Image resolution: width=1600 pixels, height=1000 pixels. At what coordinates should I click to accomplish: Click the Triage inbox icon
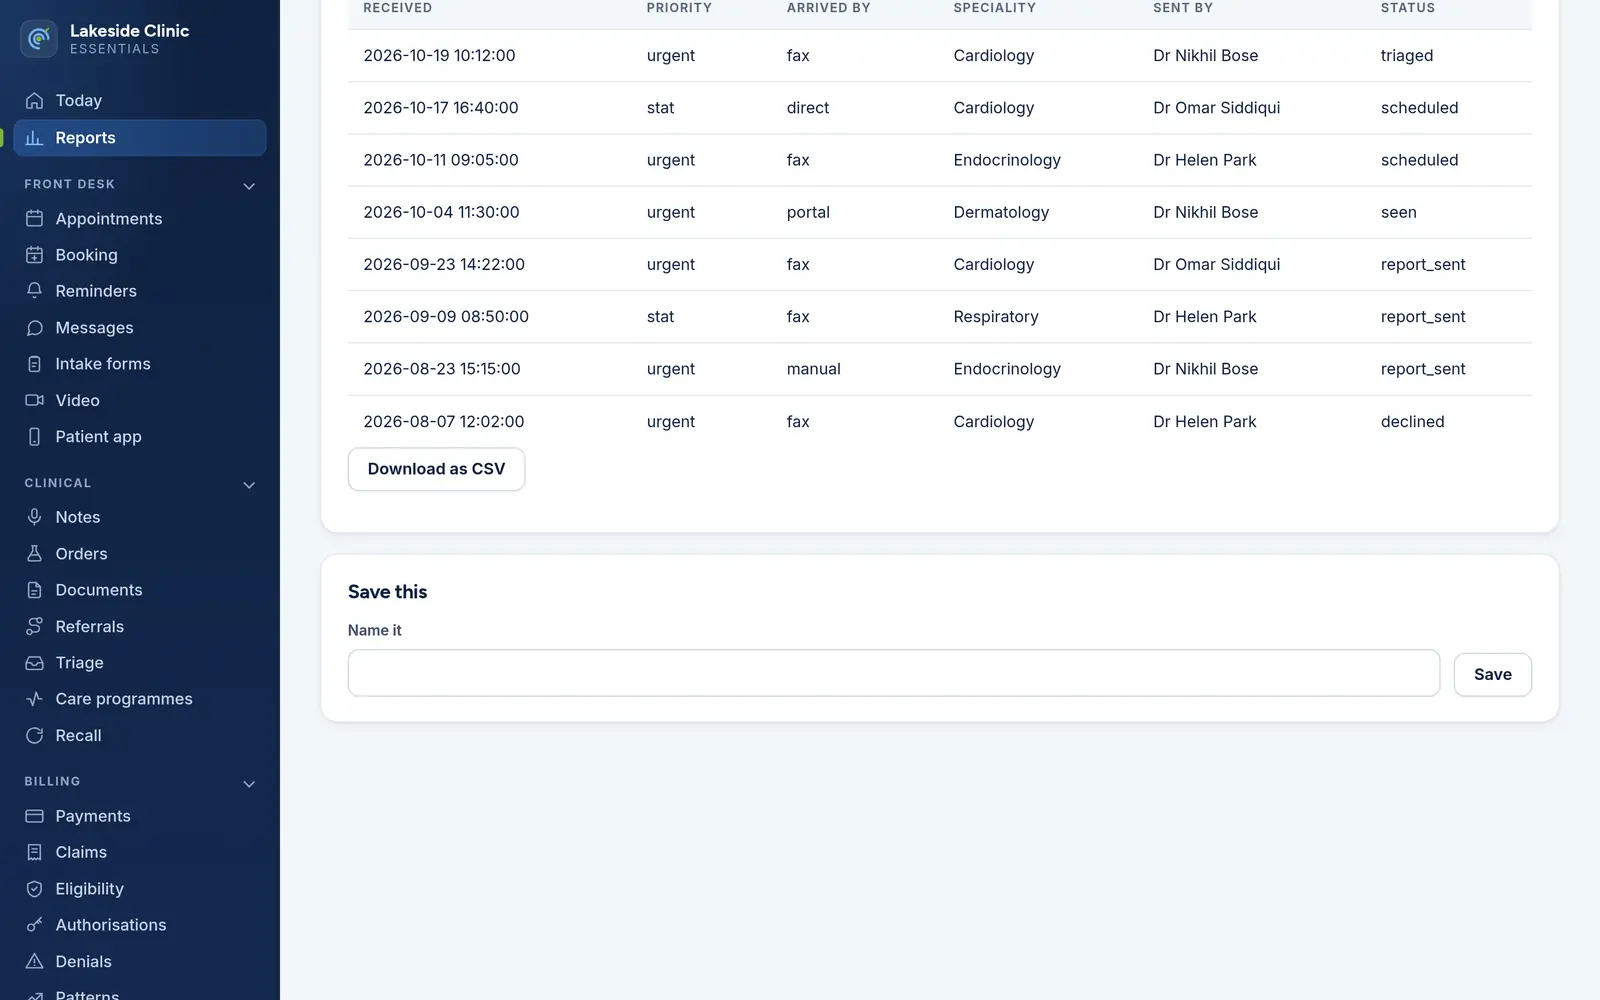(34, 663)
